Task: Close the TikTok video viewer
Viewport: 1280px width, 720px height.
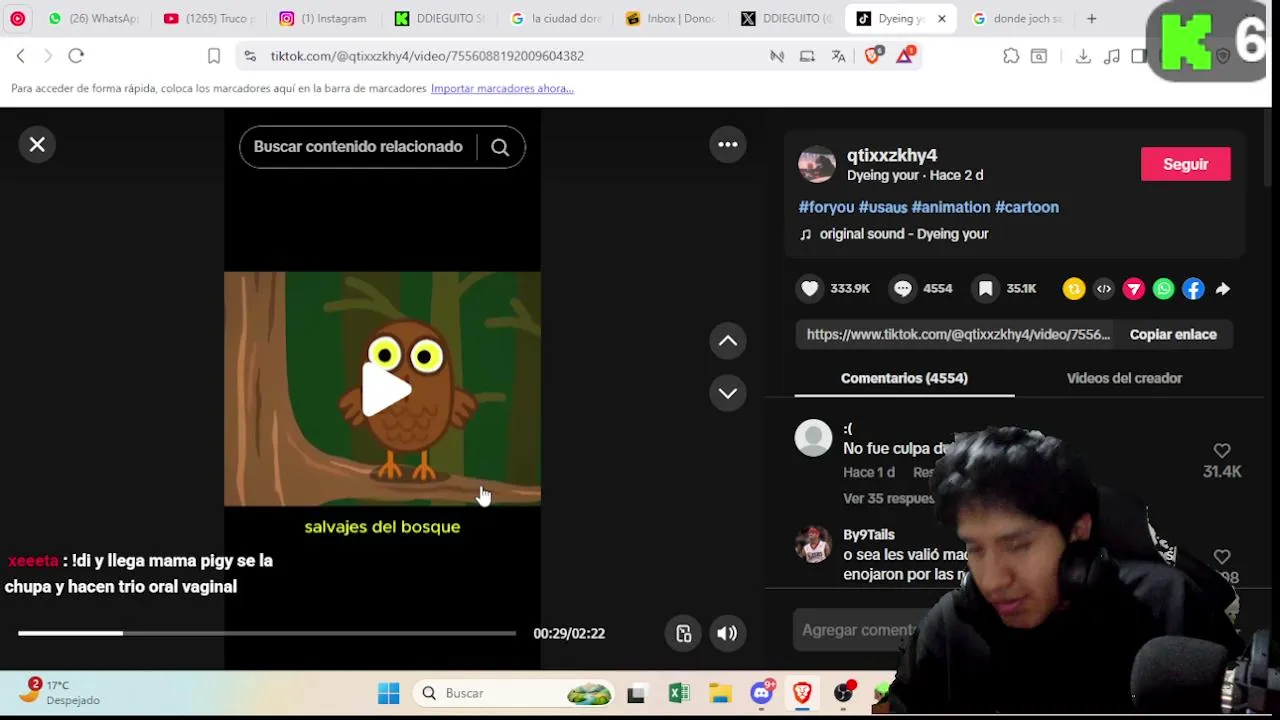Action: 37,145
